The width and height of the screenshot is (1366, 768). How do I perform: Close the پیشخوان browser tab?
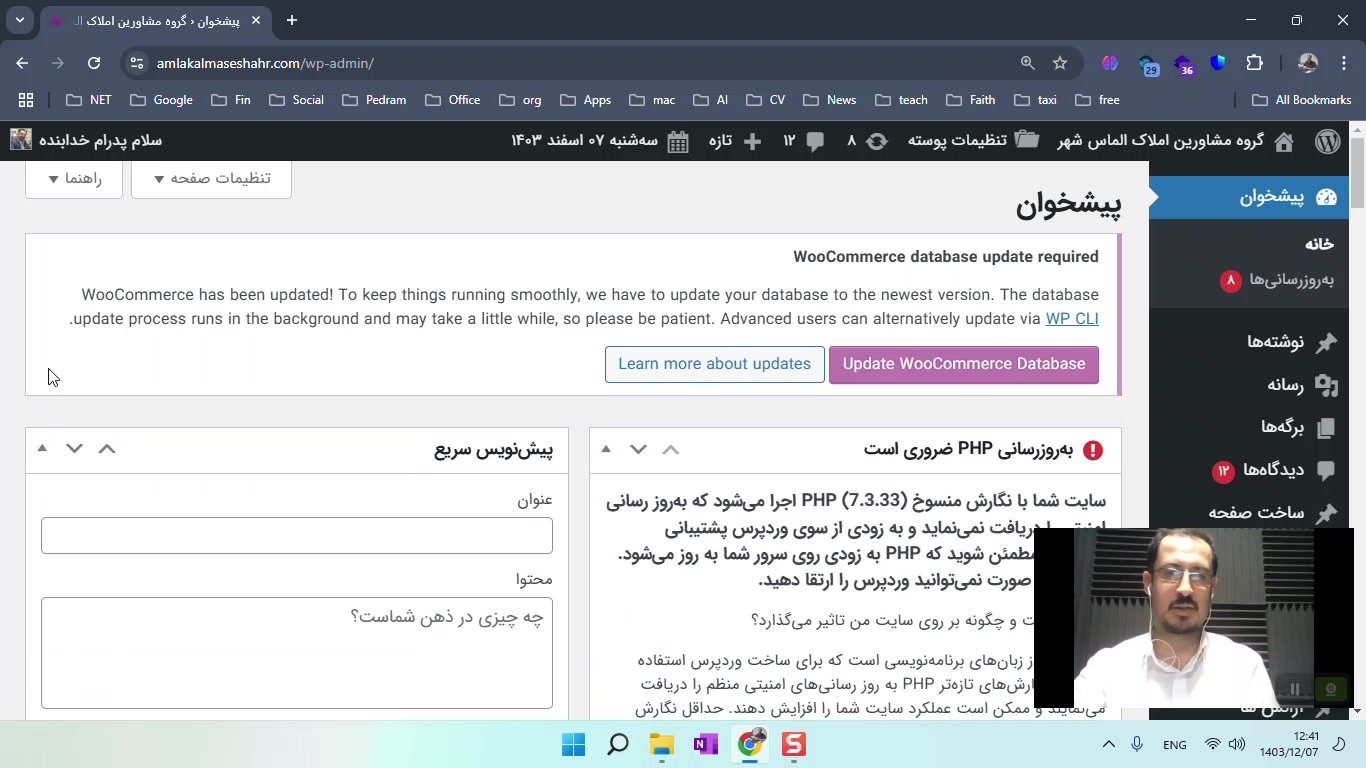(x=256, y=20)
